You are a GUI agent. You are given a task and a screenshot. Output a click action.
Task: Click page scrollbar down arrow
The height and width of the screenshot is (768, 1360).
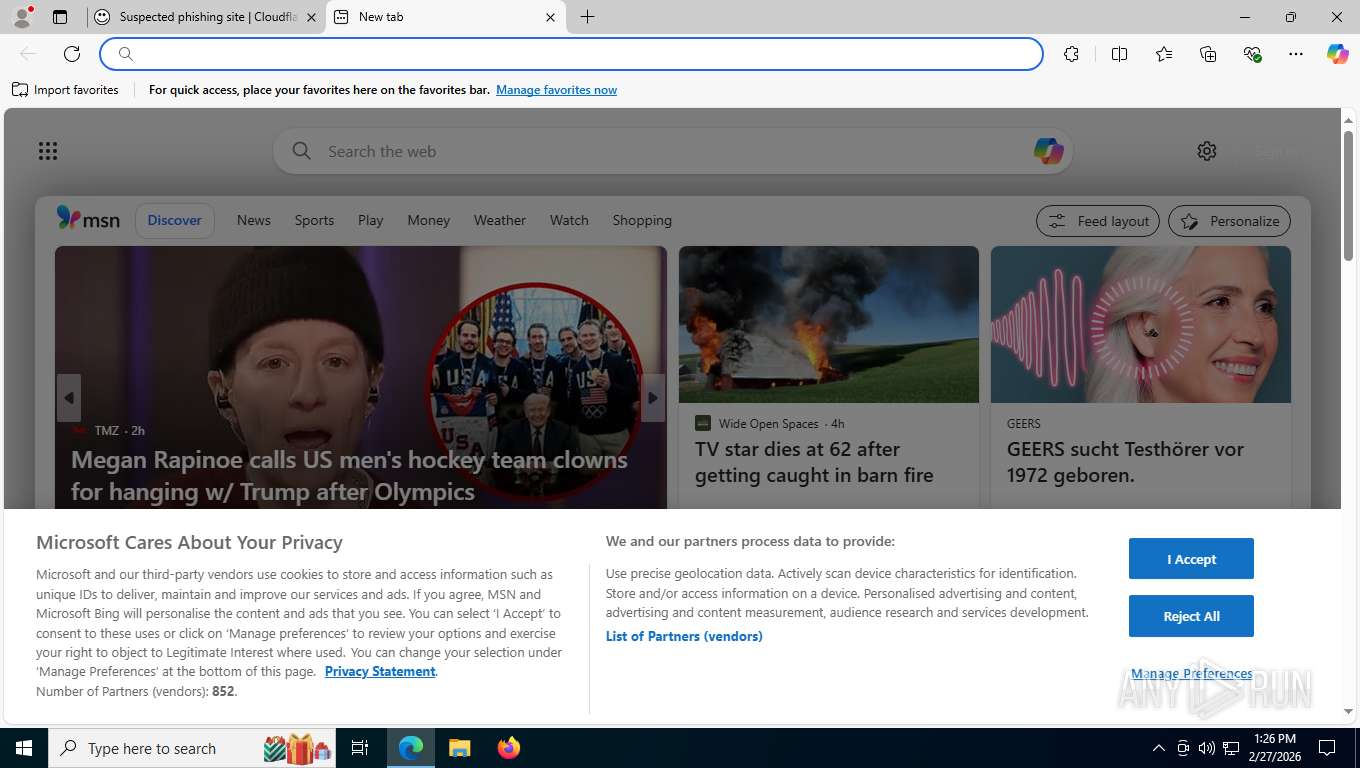[1348, 711]
